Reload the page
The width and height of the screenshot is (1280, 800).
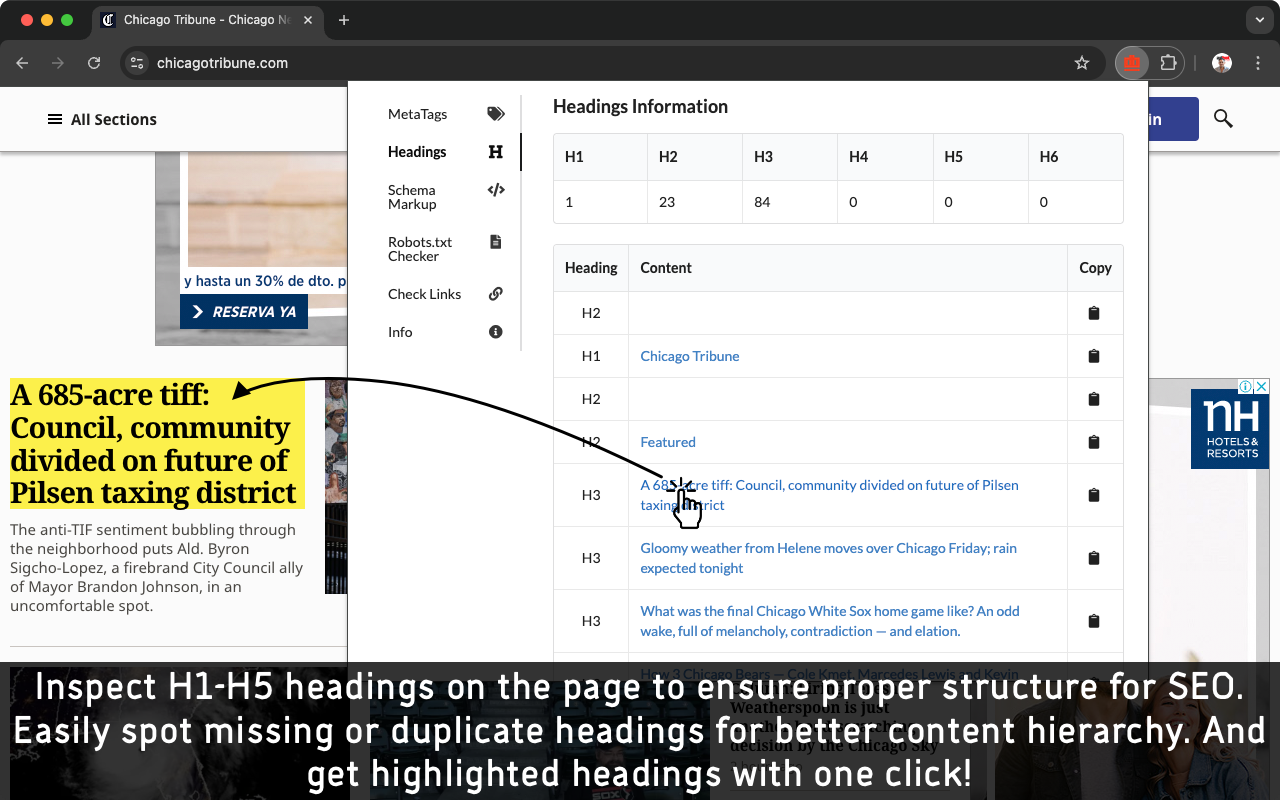pyautogui.click(x=94, y=63)
